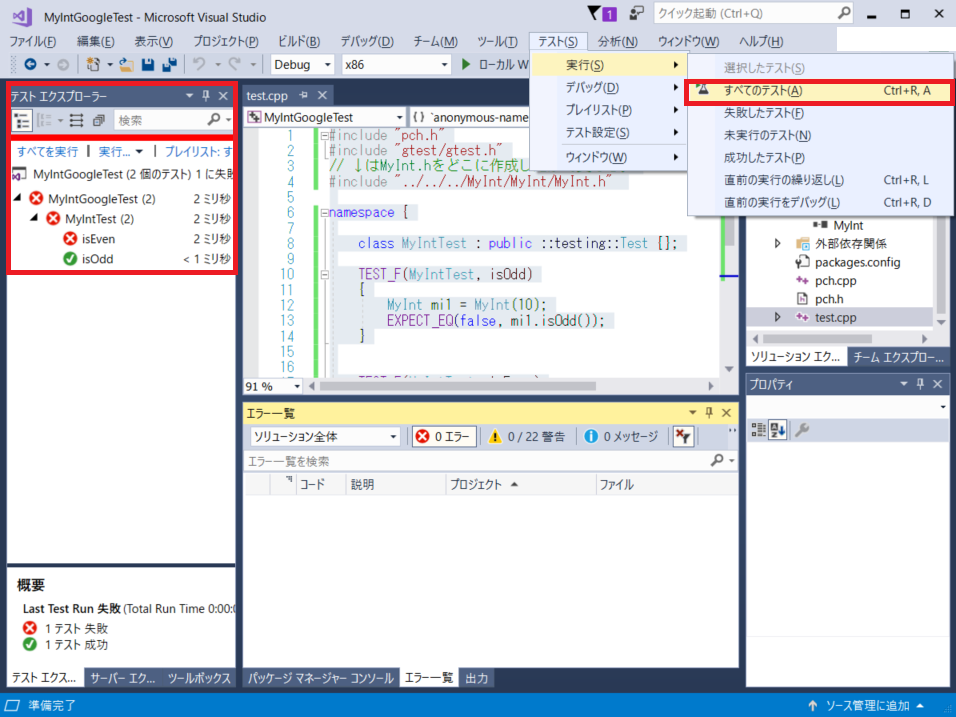Toggle Test Explorer hierarchy view icon
Image resolution: width=956 pixels, height=717 pixels.
pyautogui.click(x=22, y=120)
